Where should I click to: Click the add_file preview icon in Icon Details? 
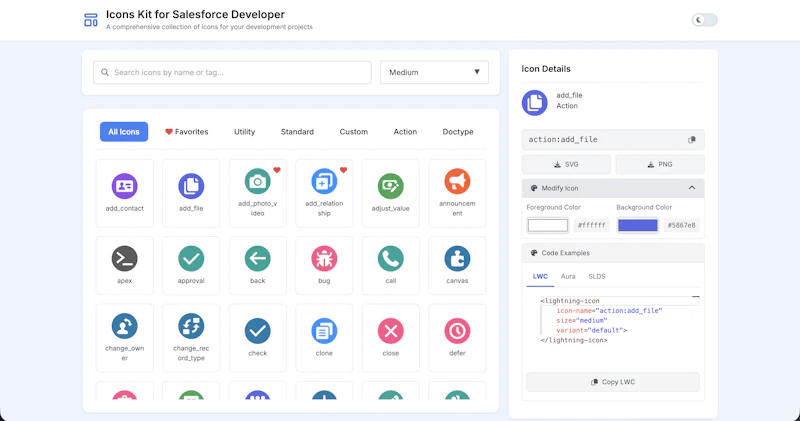(x=535, y=103)
